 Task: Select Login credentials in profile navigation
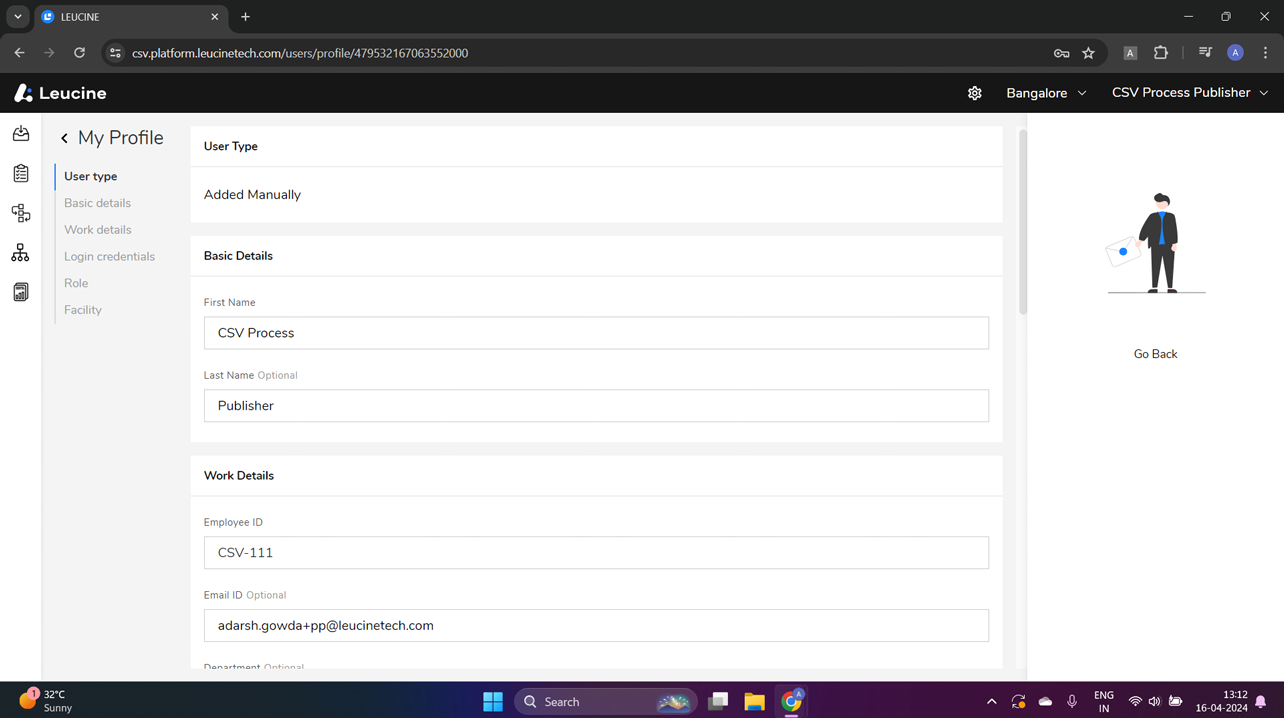tap(109, 256)
